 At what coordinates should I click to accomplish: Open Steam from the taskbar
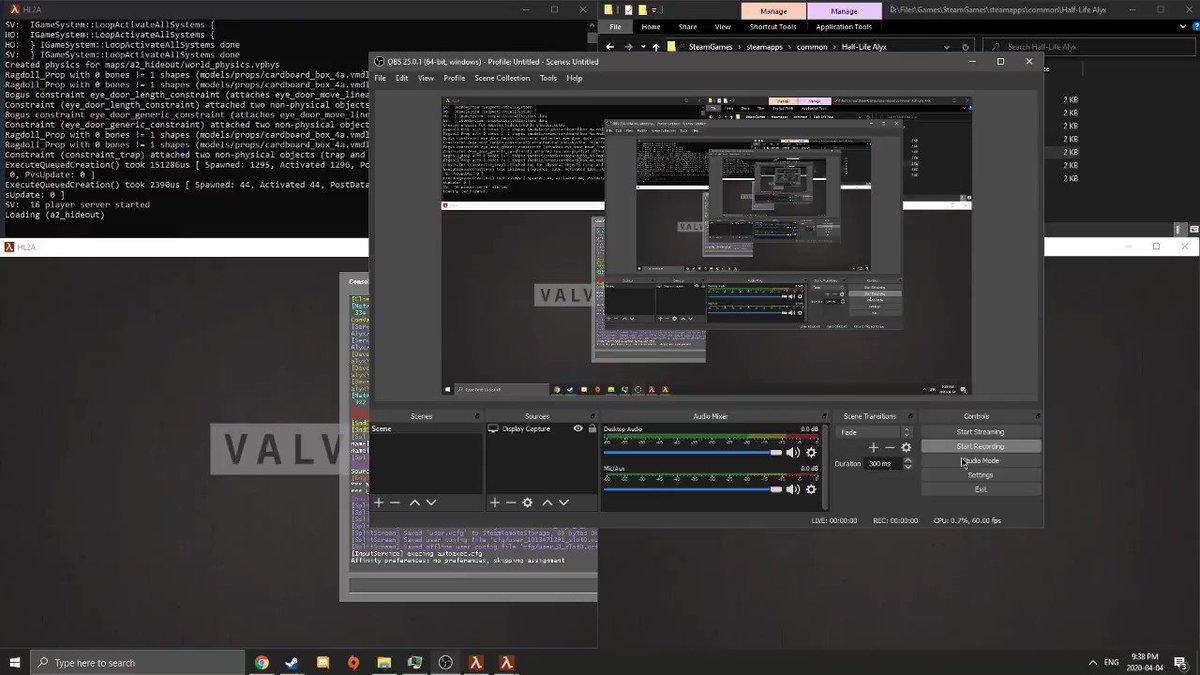click(292, 662)
